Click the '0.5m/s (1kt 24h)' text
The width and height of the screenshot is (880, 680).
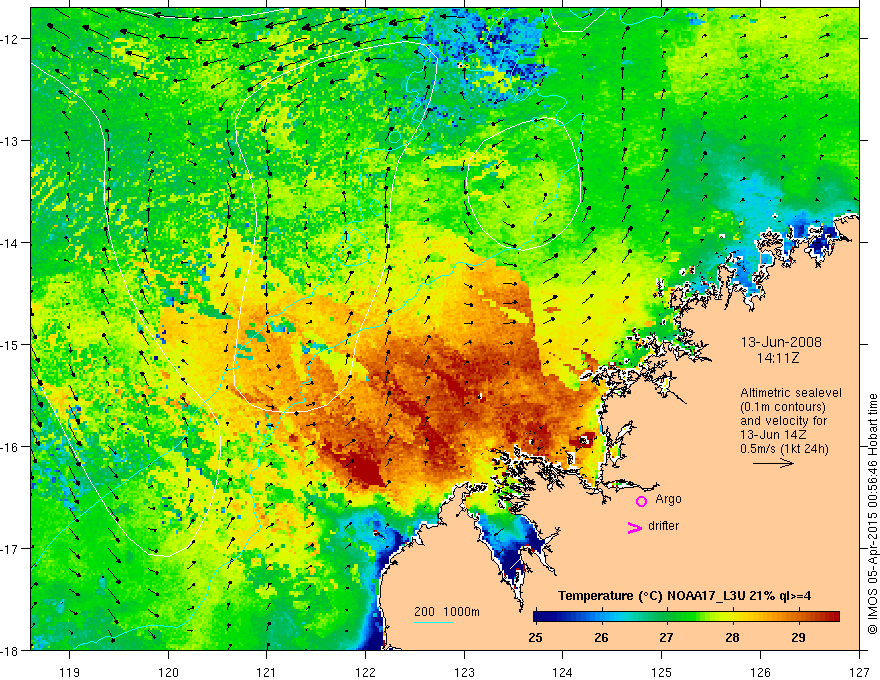coord(784,449)
